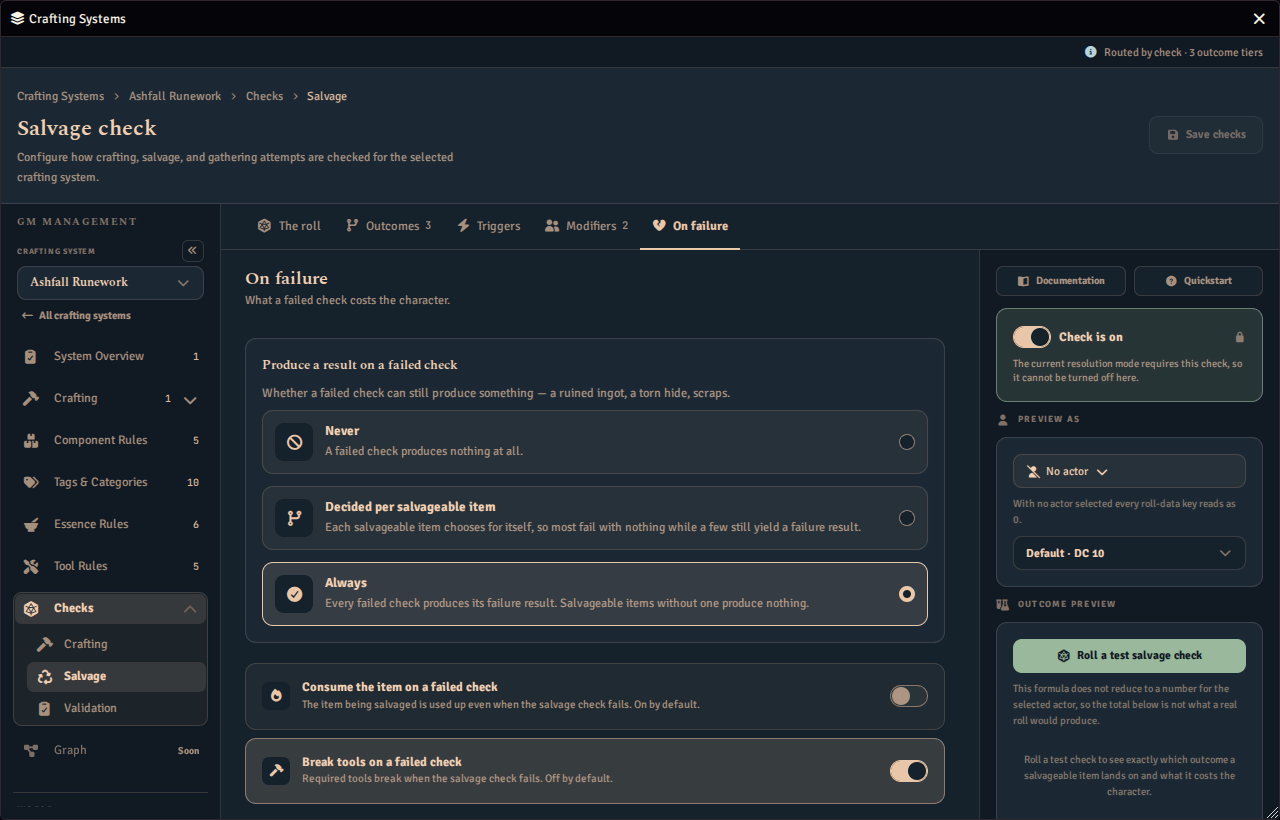This screenshot has height=820, width=1280.
Task: Click the branch icon on Decided per salvageable item
Action: [294, 518]
